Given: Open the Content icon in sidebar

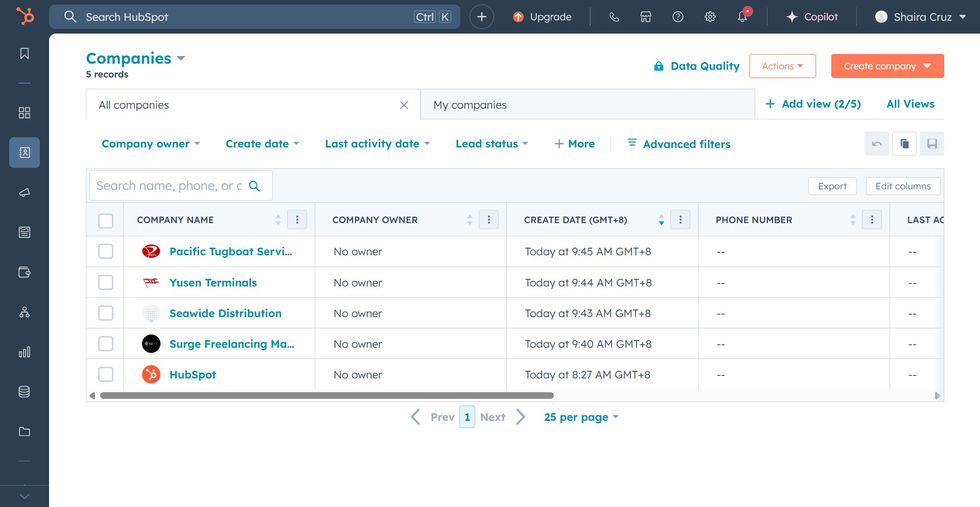Looking at the screenshot, I should click(24, 233).
